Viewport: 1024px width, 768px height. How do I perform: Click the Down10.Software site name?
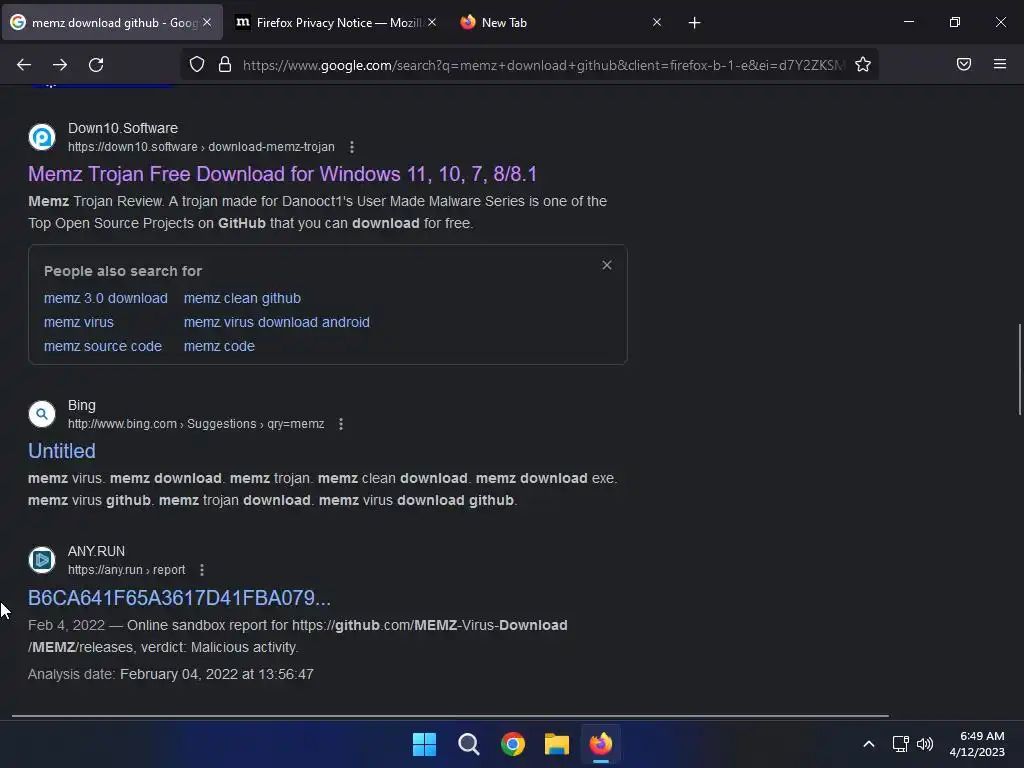123,128
